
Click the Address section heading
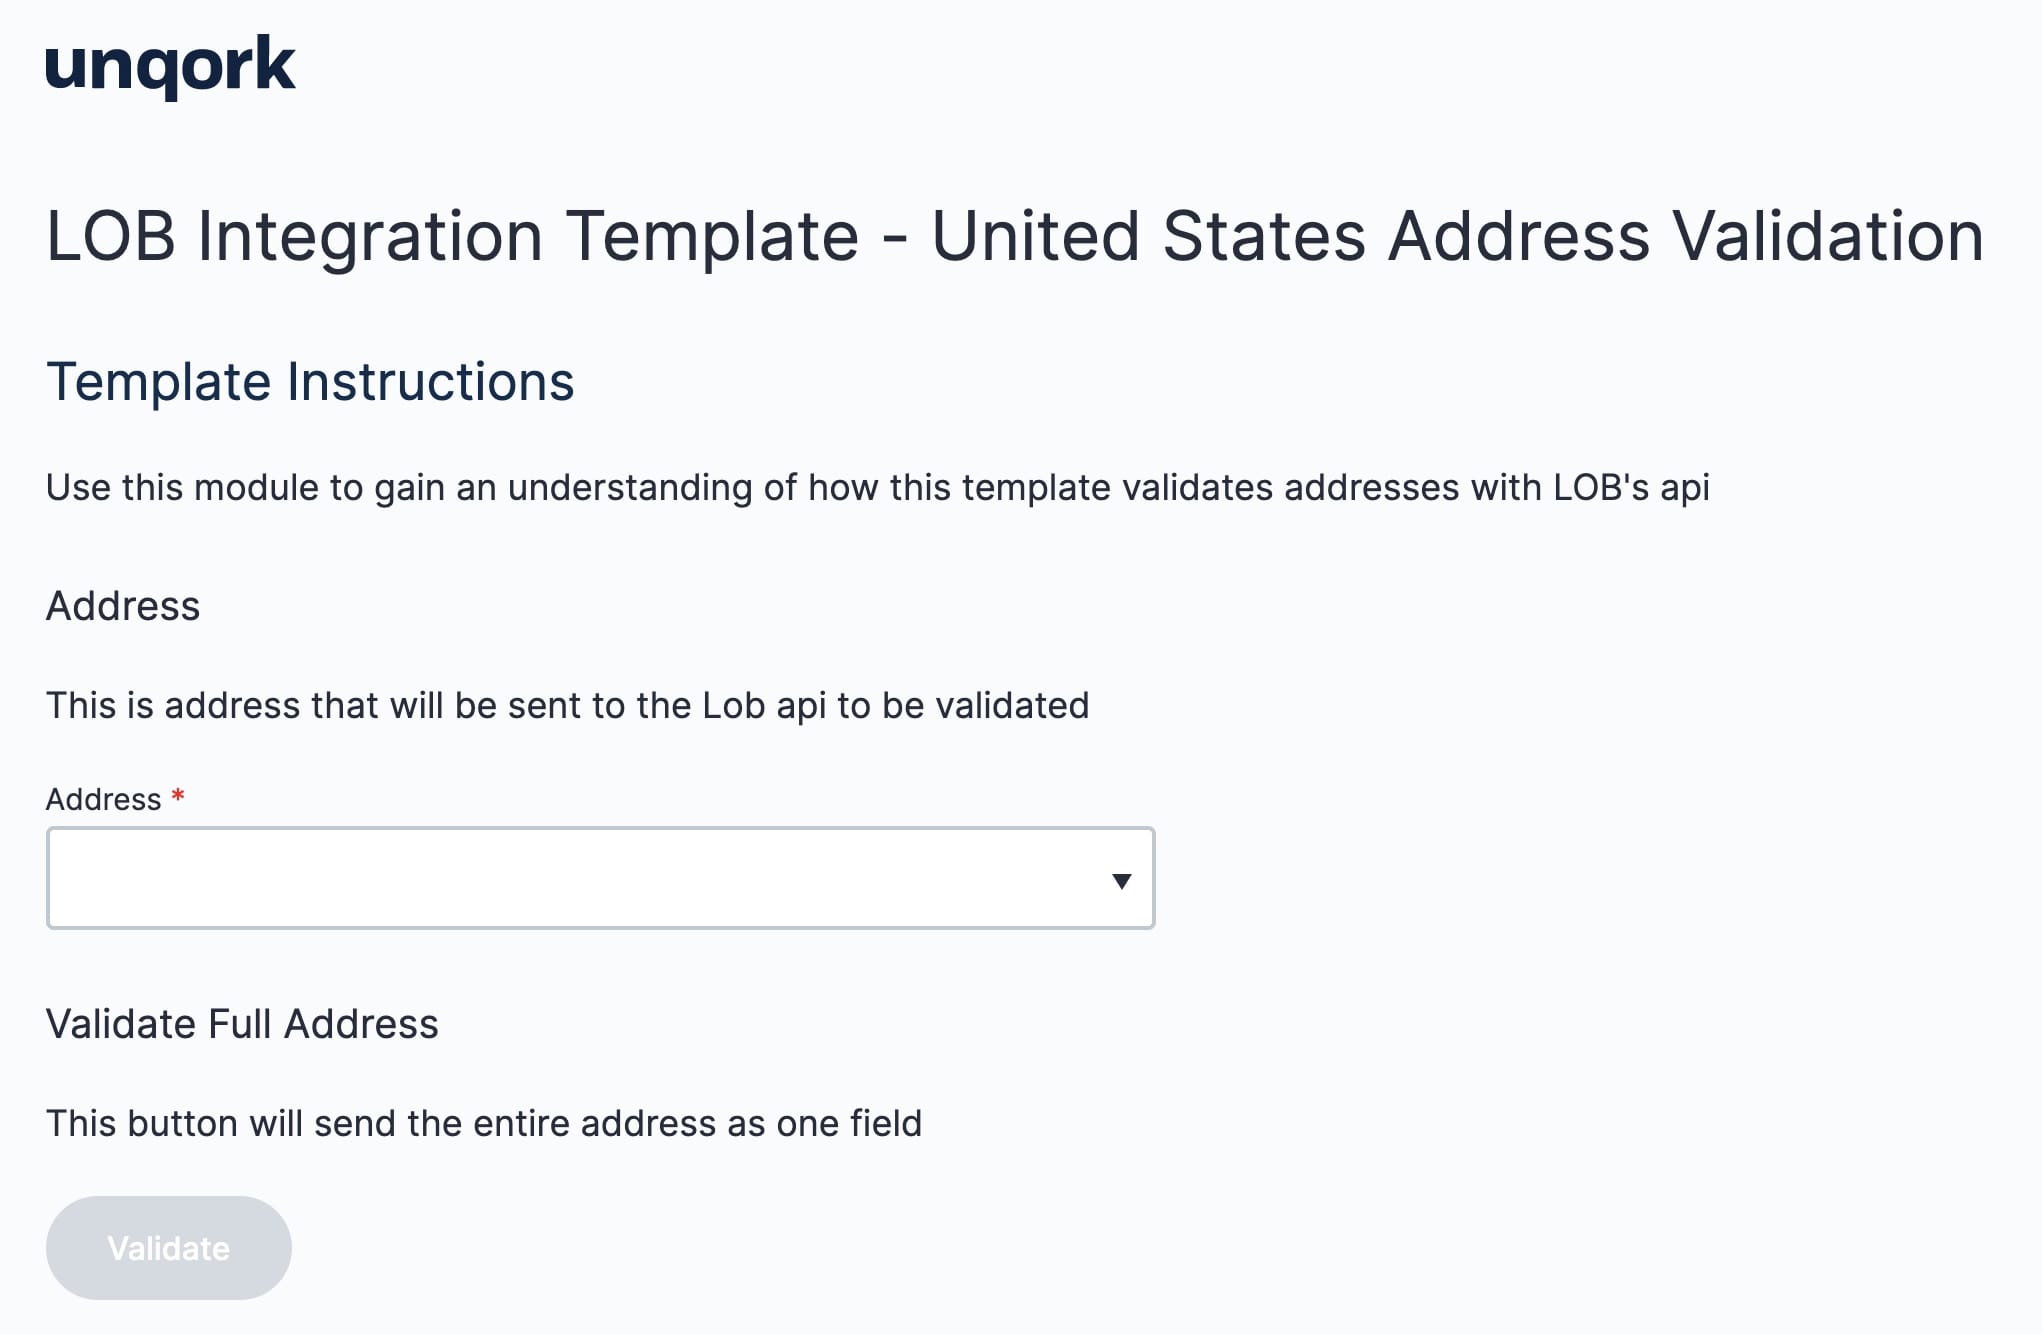coord(123,607)
